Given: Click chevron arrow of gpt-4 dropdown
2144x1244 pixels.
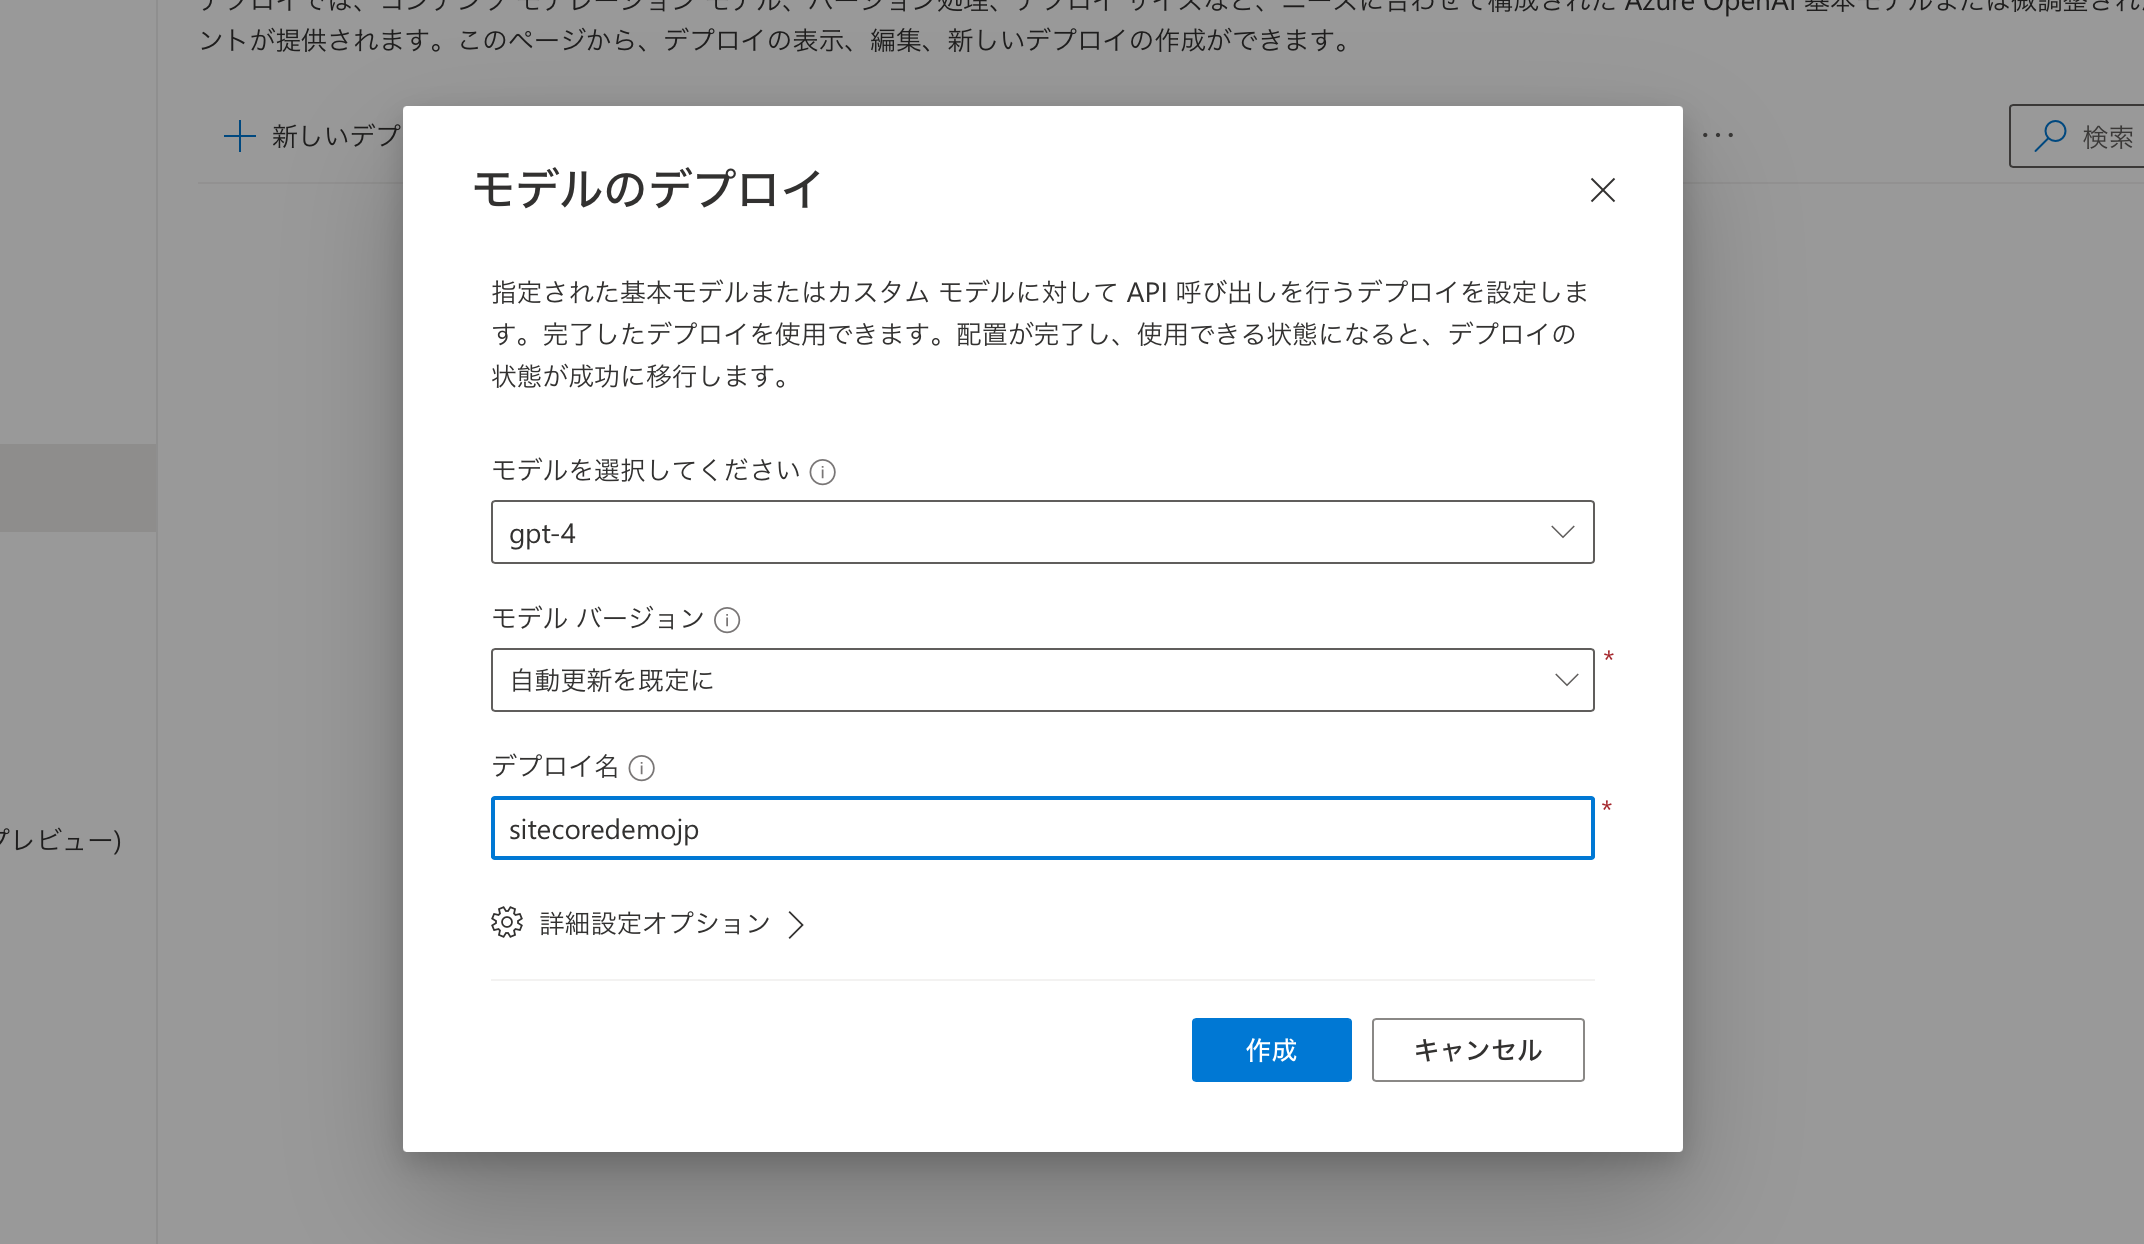Looking at the screenshot, I should click(1562, 532).
